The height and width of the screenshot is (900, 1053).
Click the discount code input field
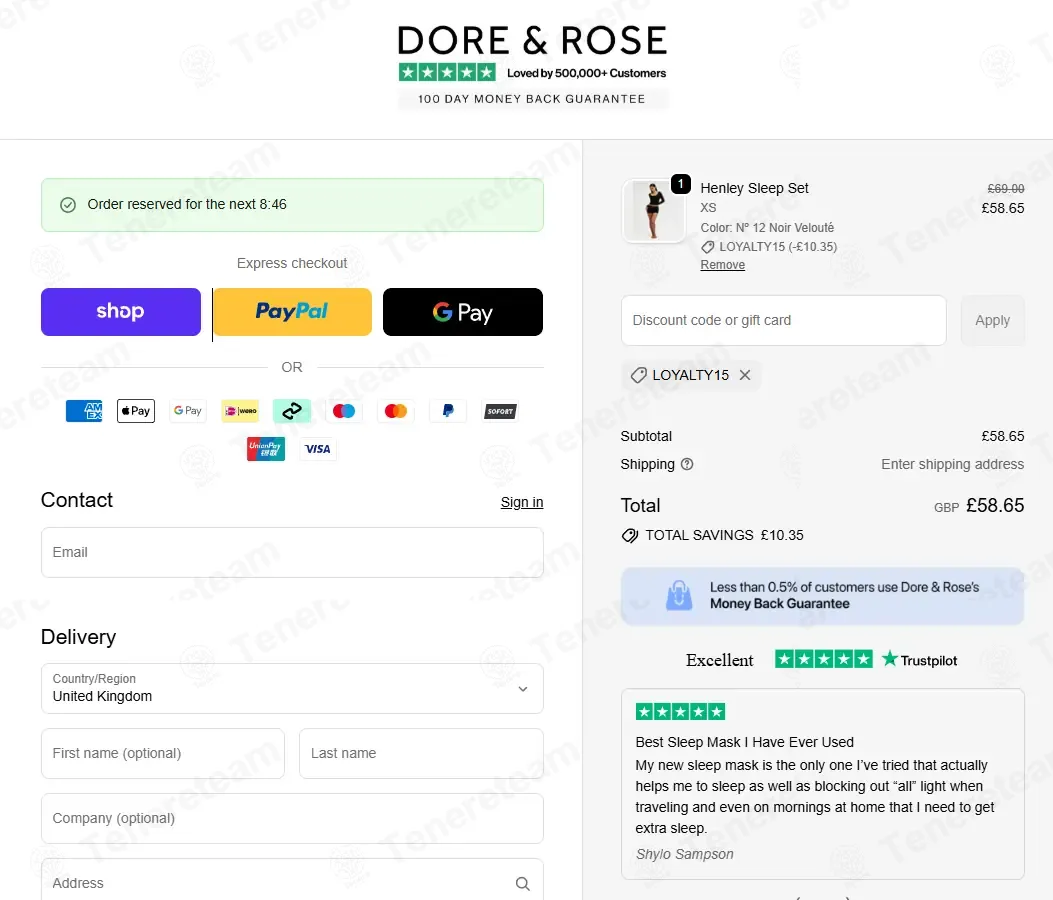point(784,320)
